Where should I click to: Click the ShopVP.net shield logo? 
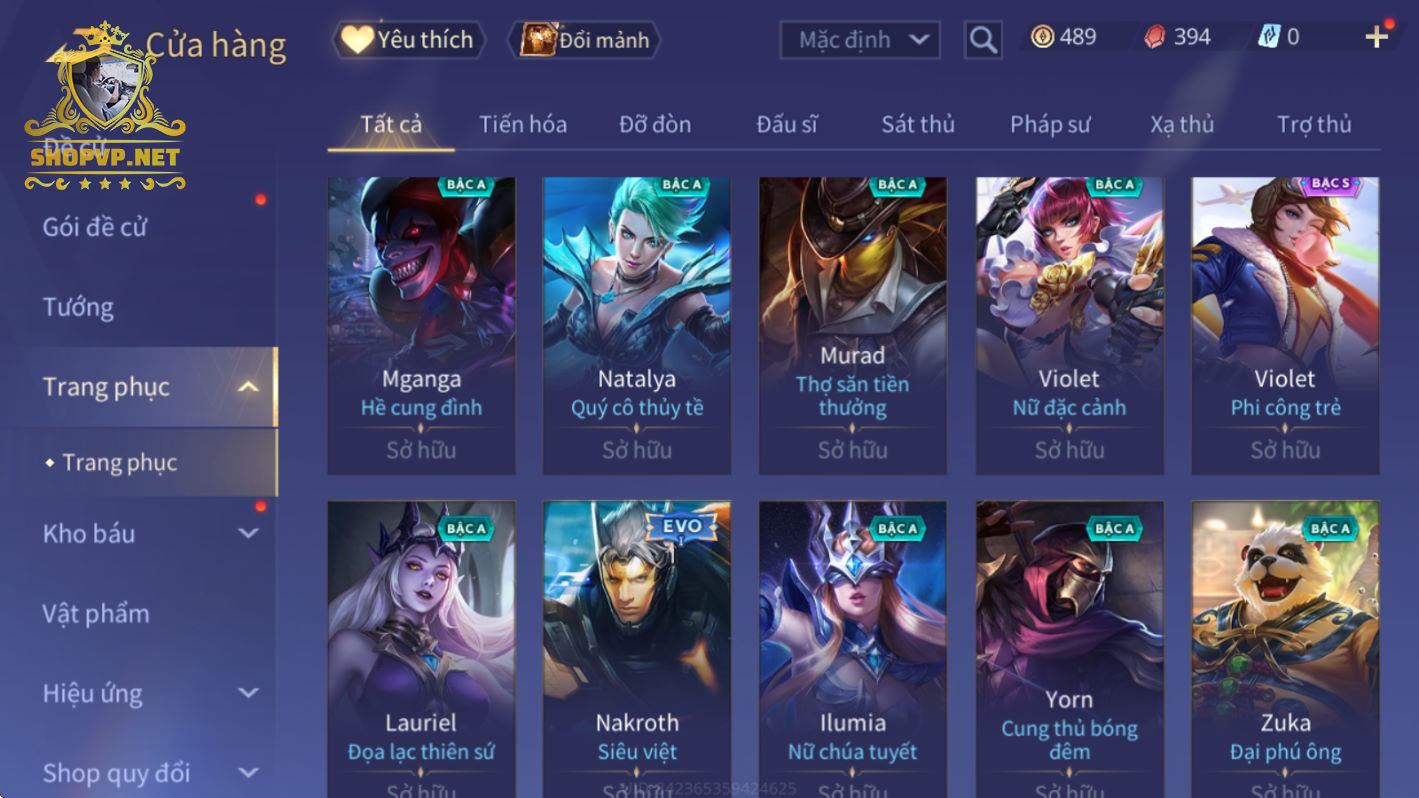pos(104,105)
